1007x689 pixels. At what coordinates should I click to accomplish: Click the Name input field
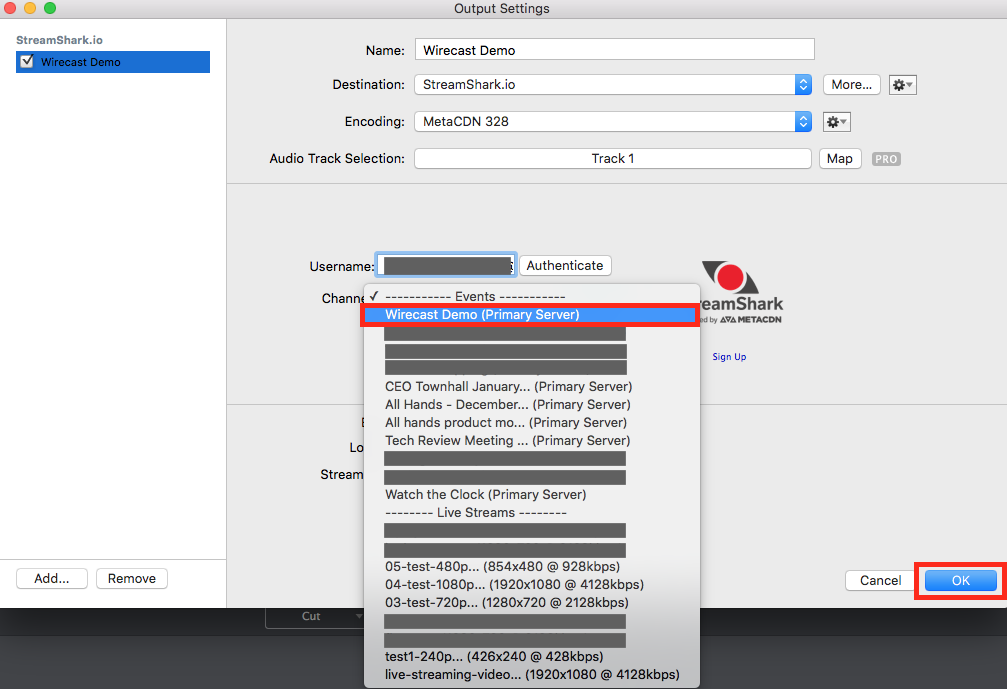point(615,50)
